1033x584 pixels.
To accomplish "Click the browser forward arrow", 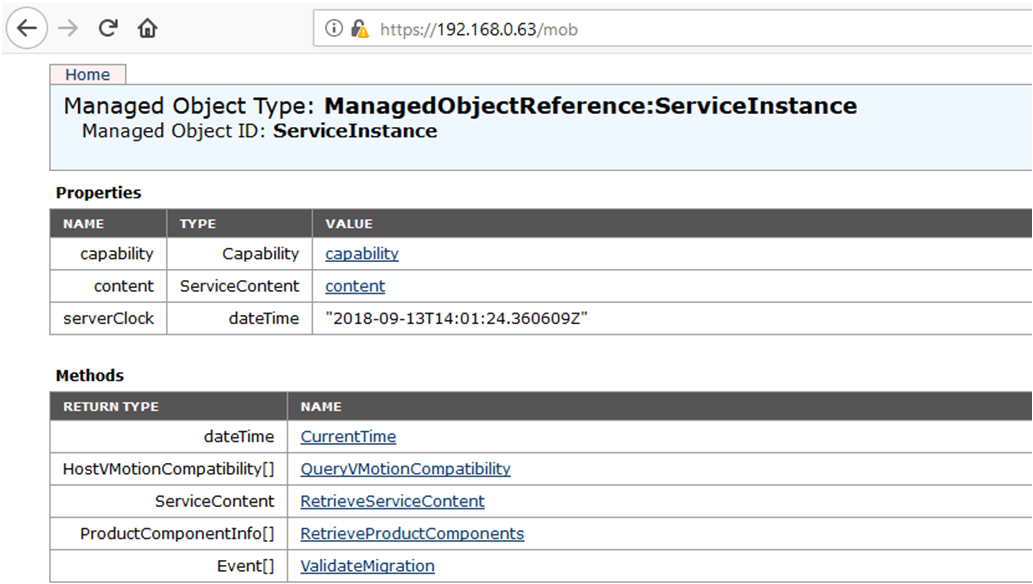I will tap(66, 29).
